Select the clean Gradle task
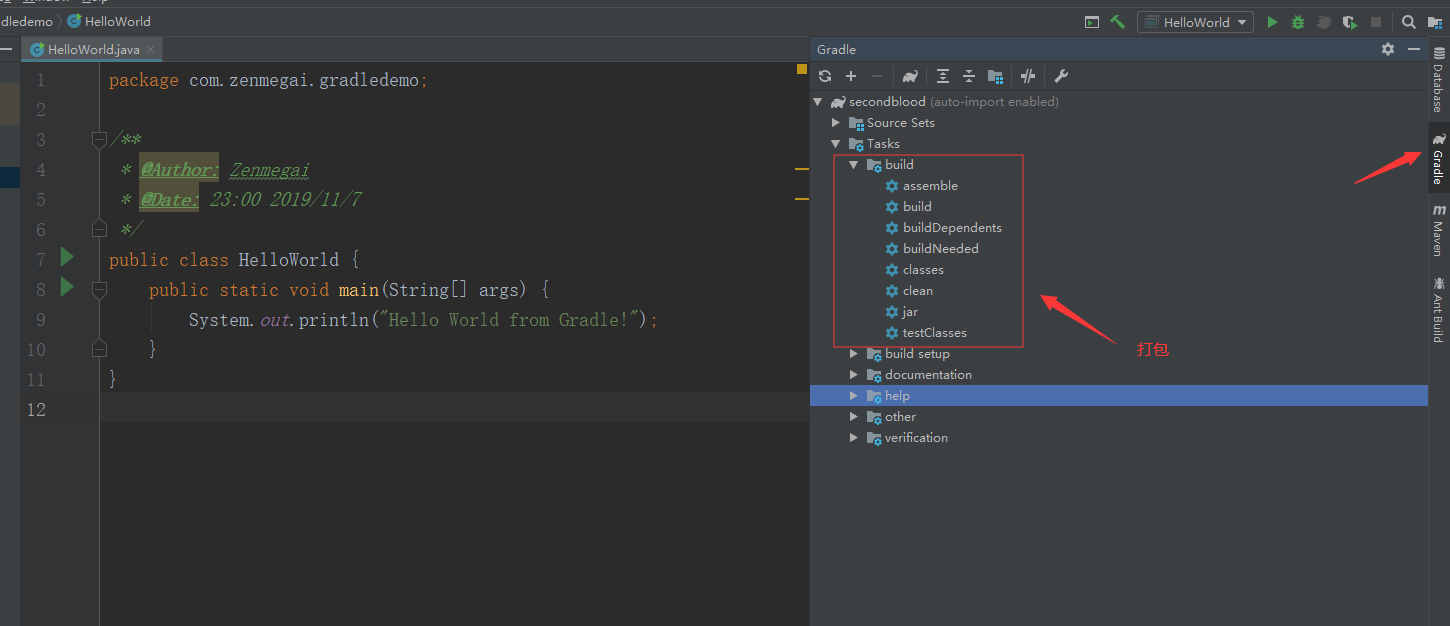This screenshot has height=626, width=1450. coord(918,291)
